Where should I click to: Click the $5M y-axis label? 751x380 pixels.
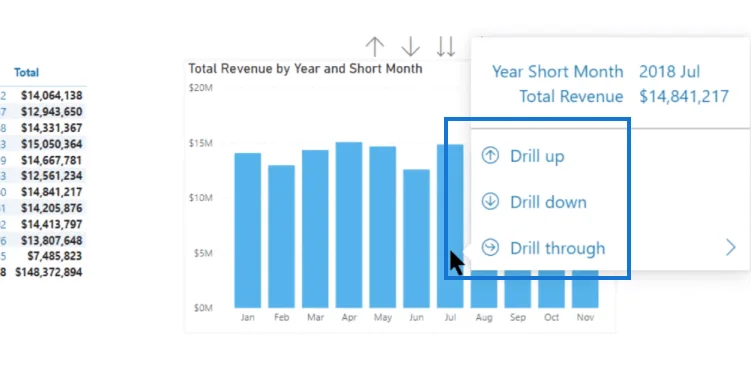point(203,253)
